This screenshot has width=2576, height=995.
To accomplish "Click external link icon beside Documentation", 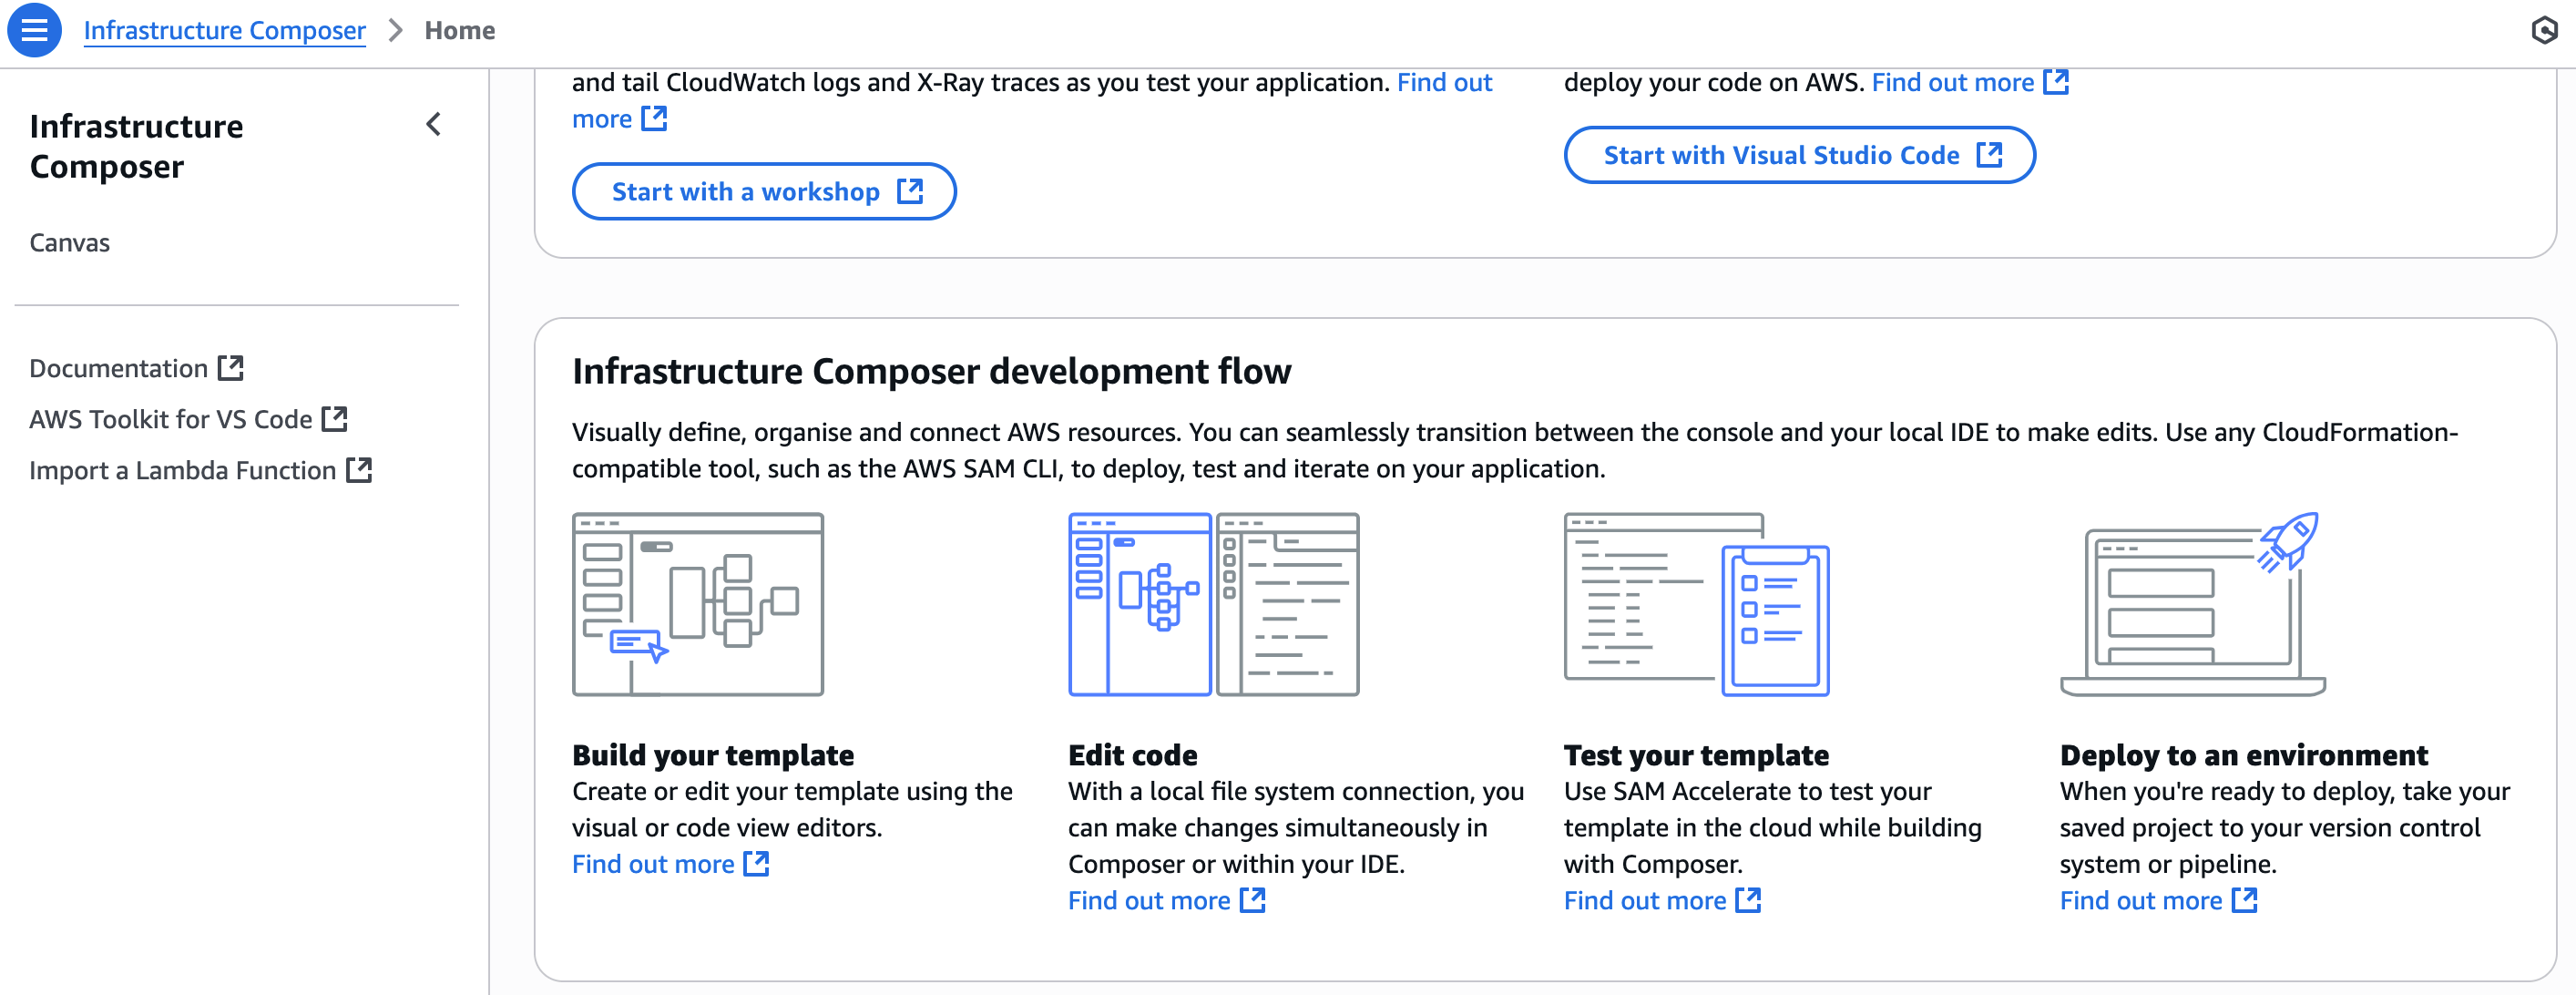I will click(231, 368).
